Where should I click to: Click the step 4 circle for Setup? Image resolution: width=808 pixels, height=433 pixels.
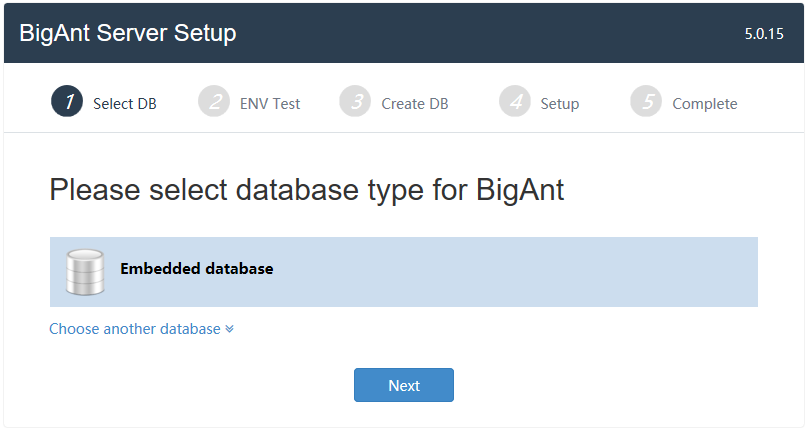click(515, 101)
